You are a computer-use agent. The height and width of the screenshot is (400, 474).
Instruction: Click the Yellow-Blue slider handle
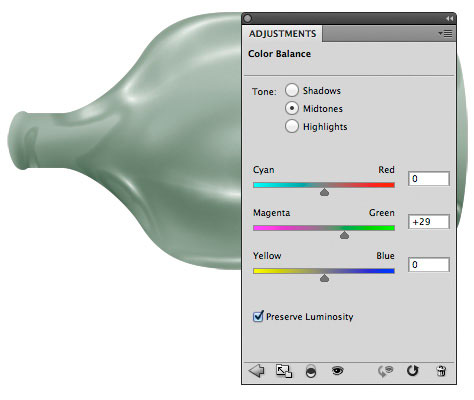[x=324, y=278]
